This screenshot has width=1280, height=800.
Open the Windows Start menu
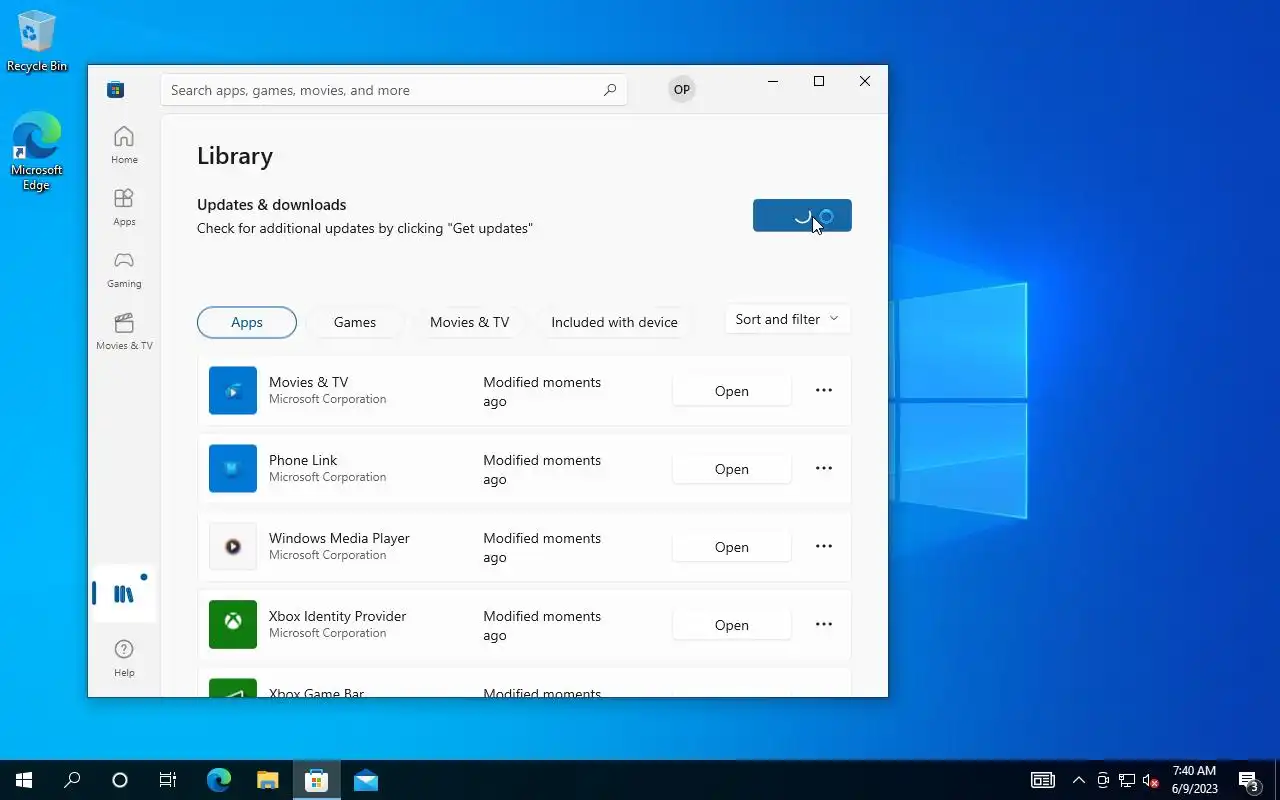pyautogui.click(x=24, y=780)
